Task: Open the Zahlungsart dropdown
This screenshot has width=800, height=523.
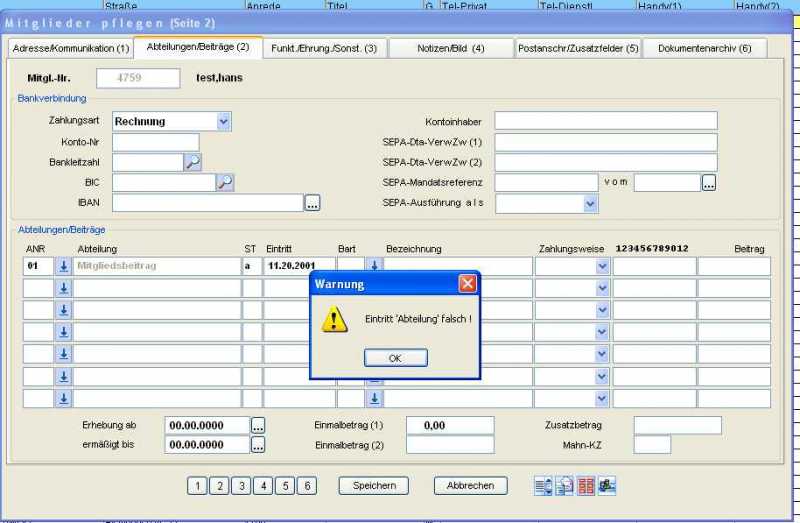Action: click(x=223, y=121)
